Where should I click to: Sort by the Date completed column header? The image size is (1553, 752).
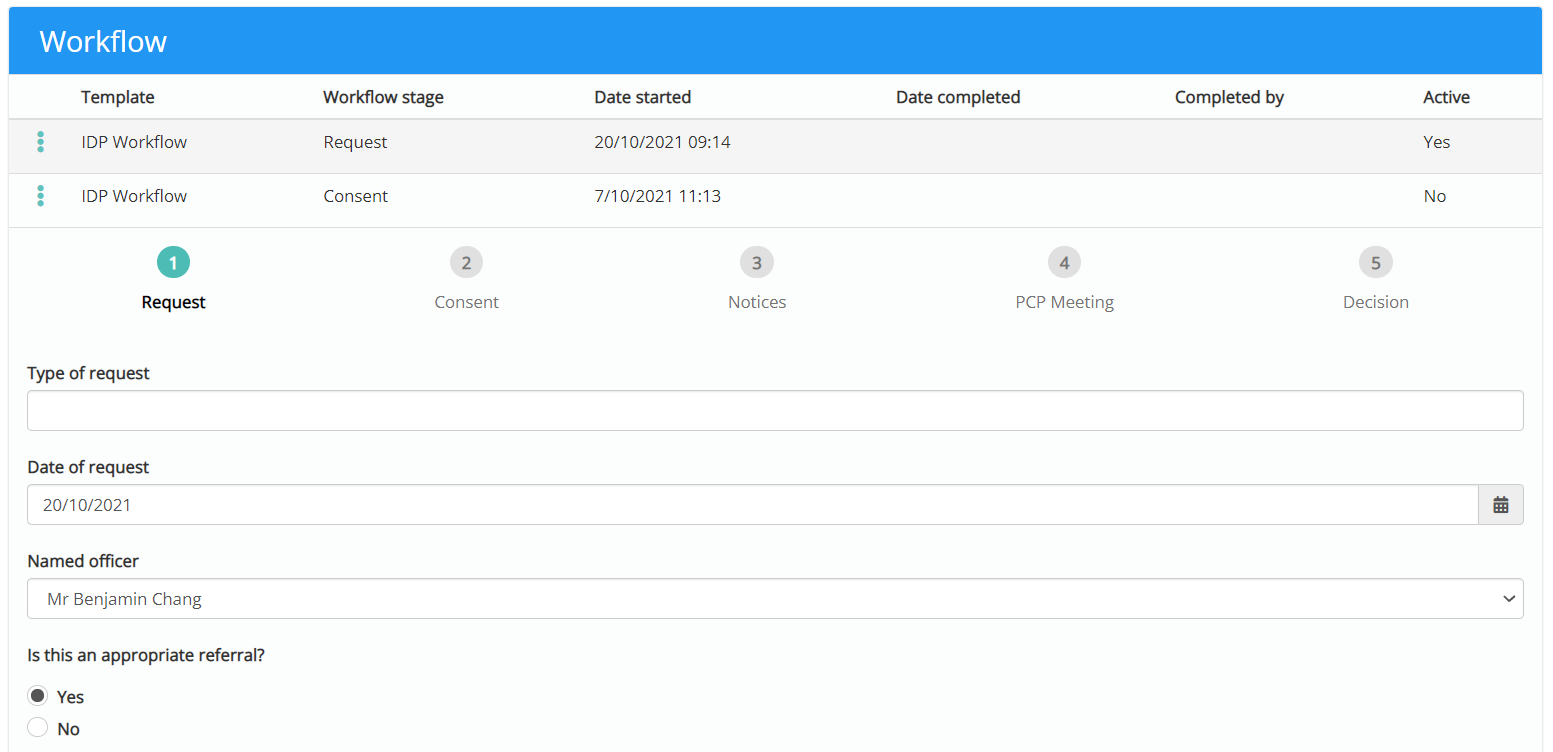pyautogui.click(x=958, y=97)
